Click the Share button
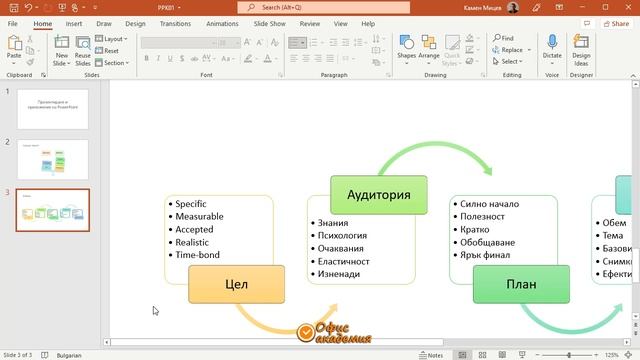This screenshot has width=640, height=360. tap(616, 24)
